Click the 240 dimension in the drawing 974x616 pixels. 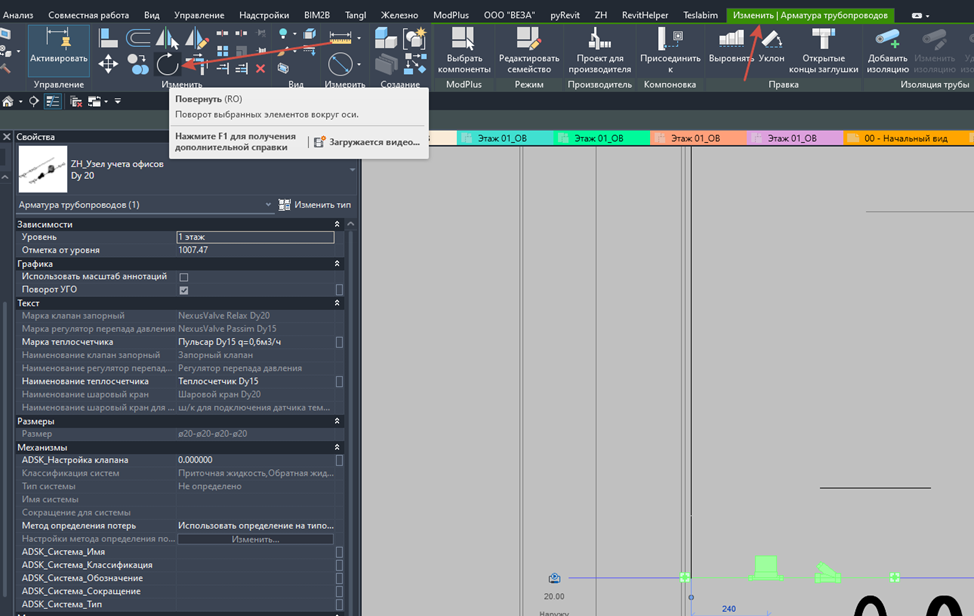pyautogui.click(x=729, y=609)
